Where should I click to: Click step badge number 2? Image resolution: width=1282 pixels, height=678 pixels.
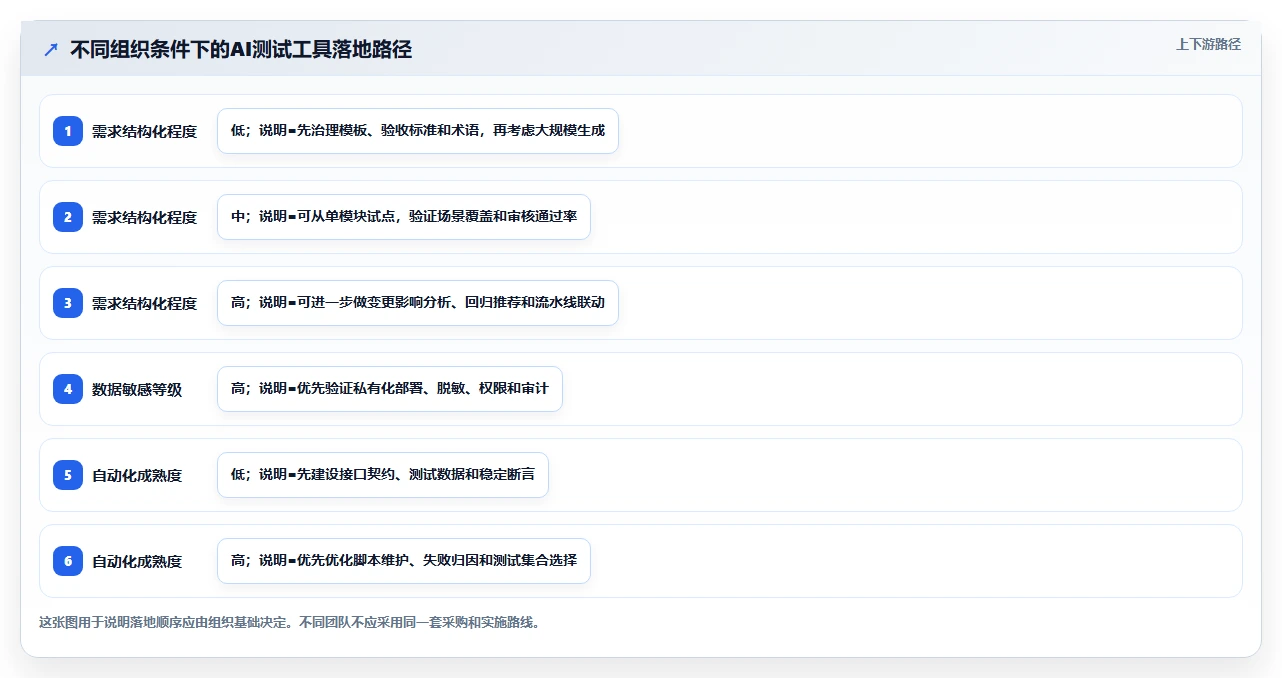[x=68, y=217]
